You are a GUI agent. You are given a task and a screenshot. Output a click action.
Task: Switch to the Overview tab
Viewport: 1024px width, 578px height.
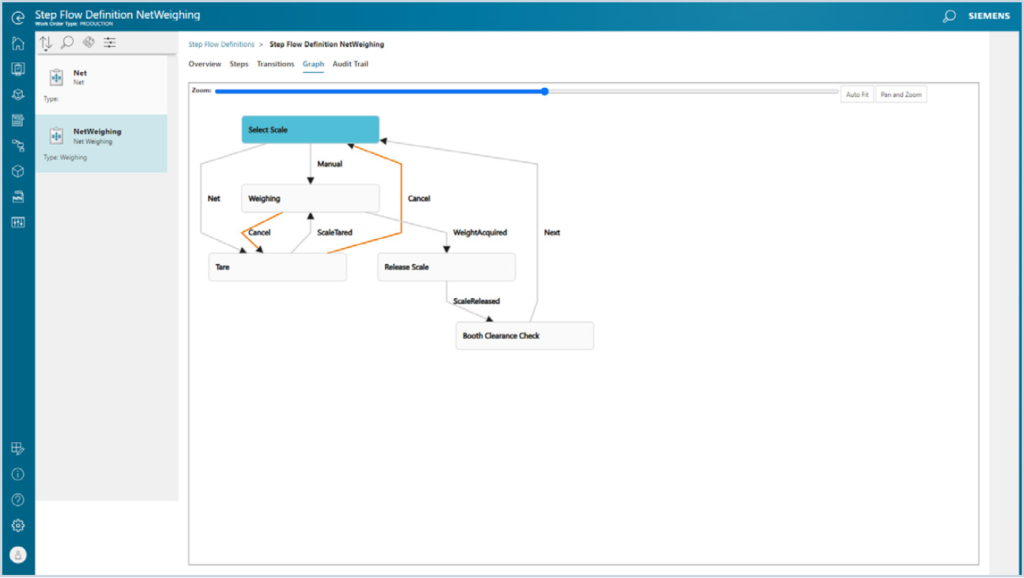(205, 64)
